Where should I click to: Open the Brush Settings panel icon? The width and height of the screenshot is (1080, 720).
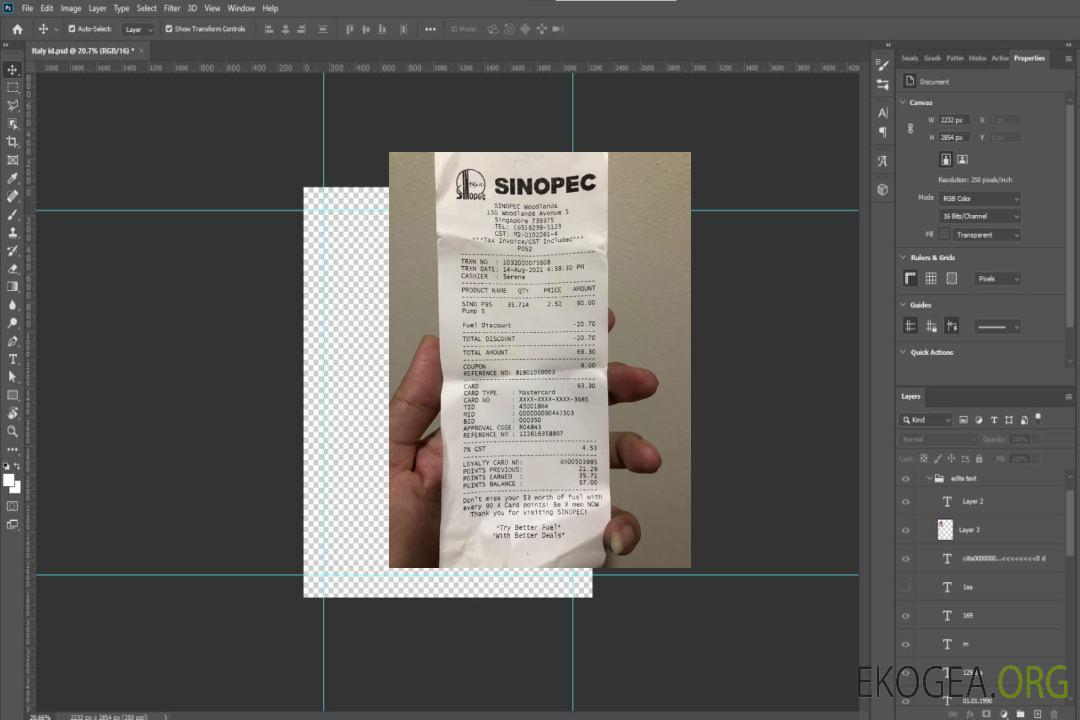click(883, 65)
